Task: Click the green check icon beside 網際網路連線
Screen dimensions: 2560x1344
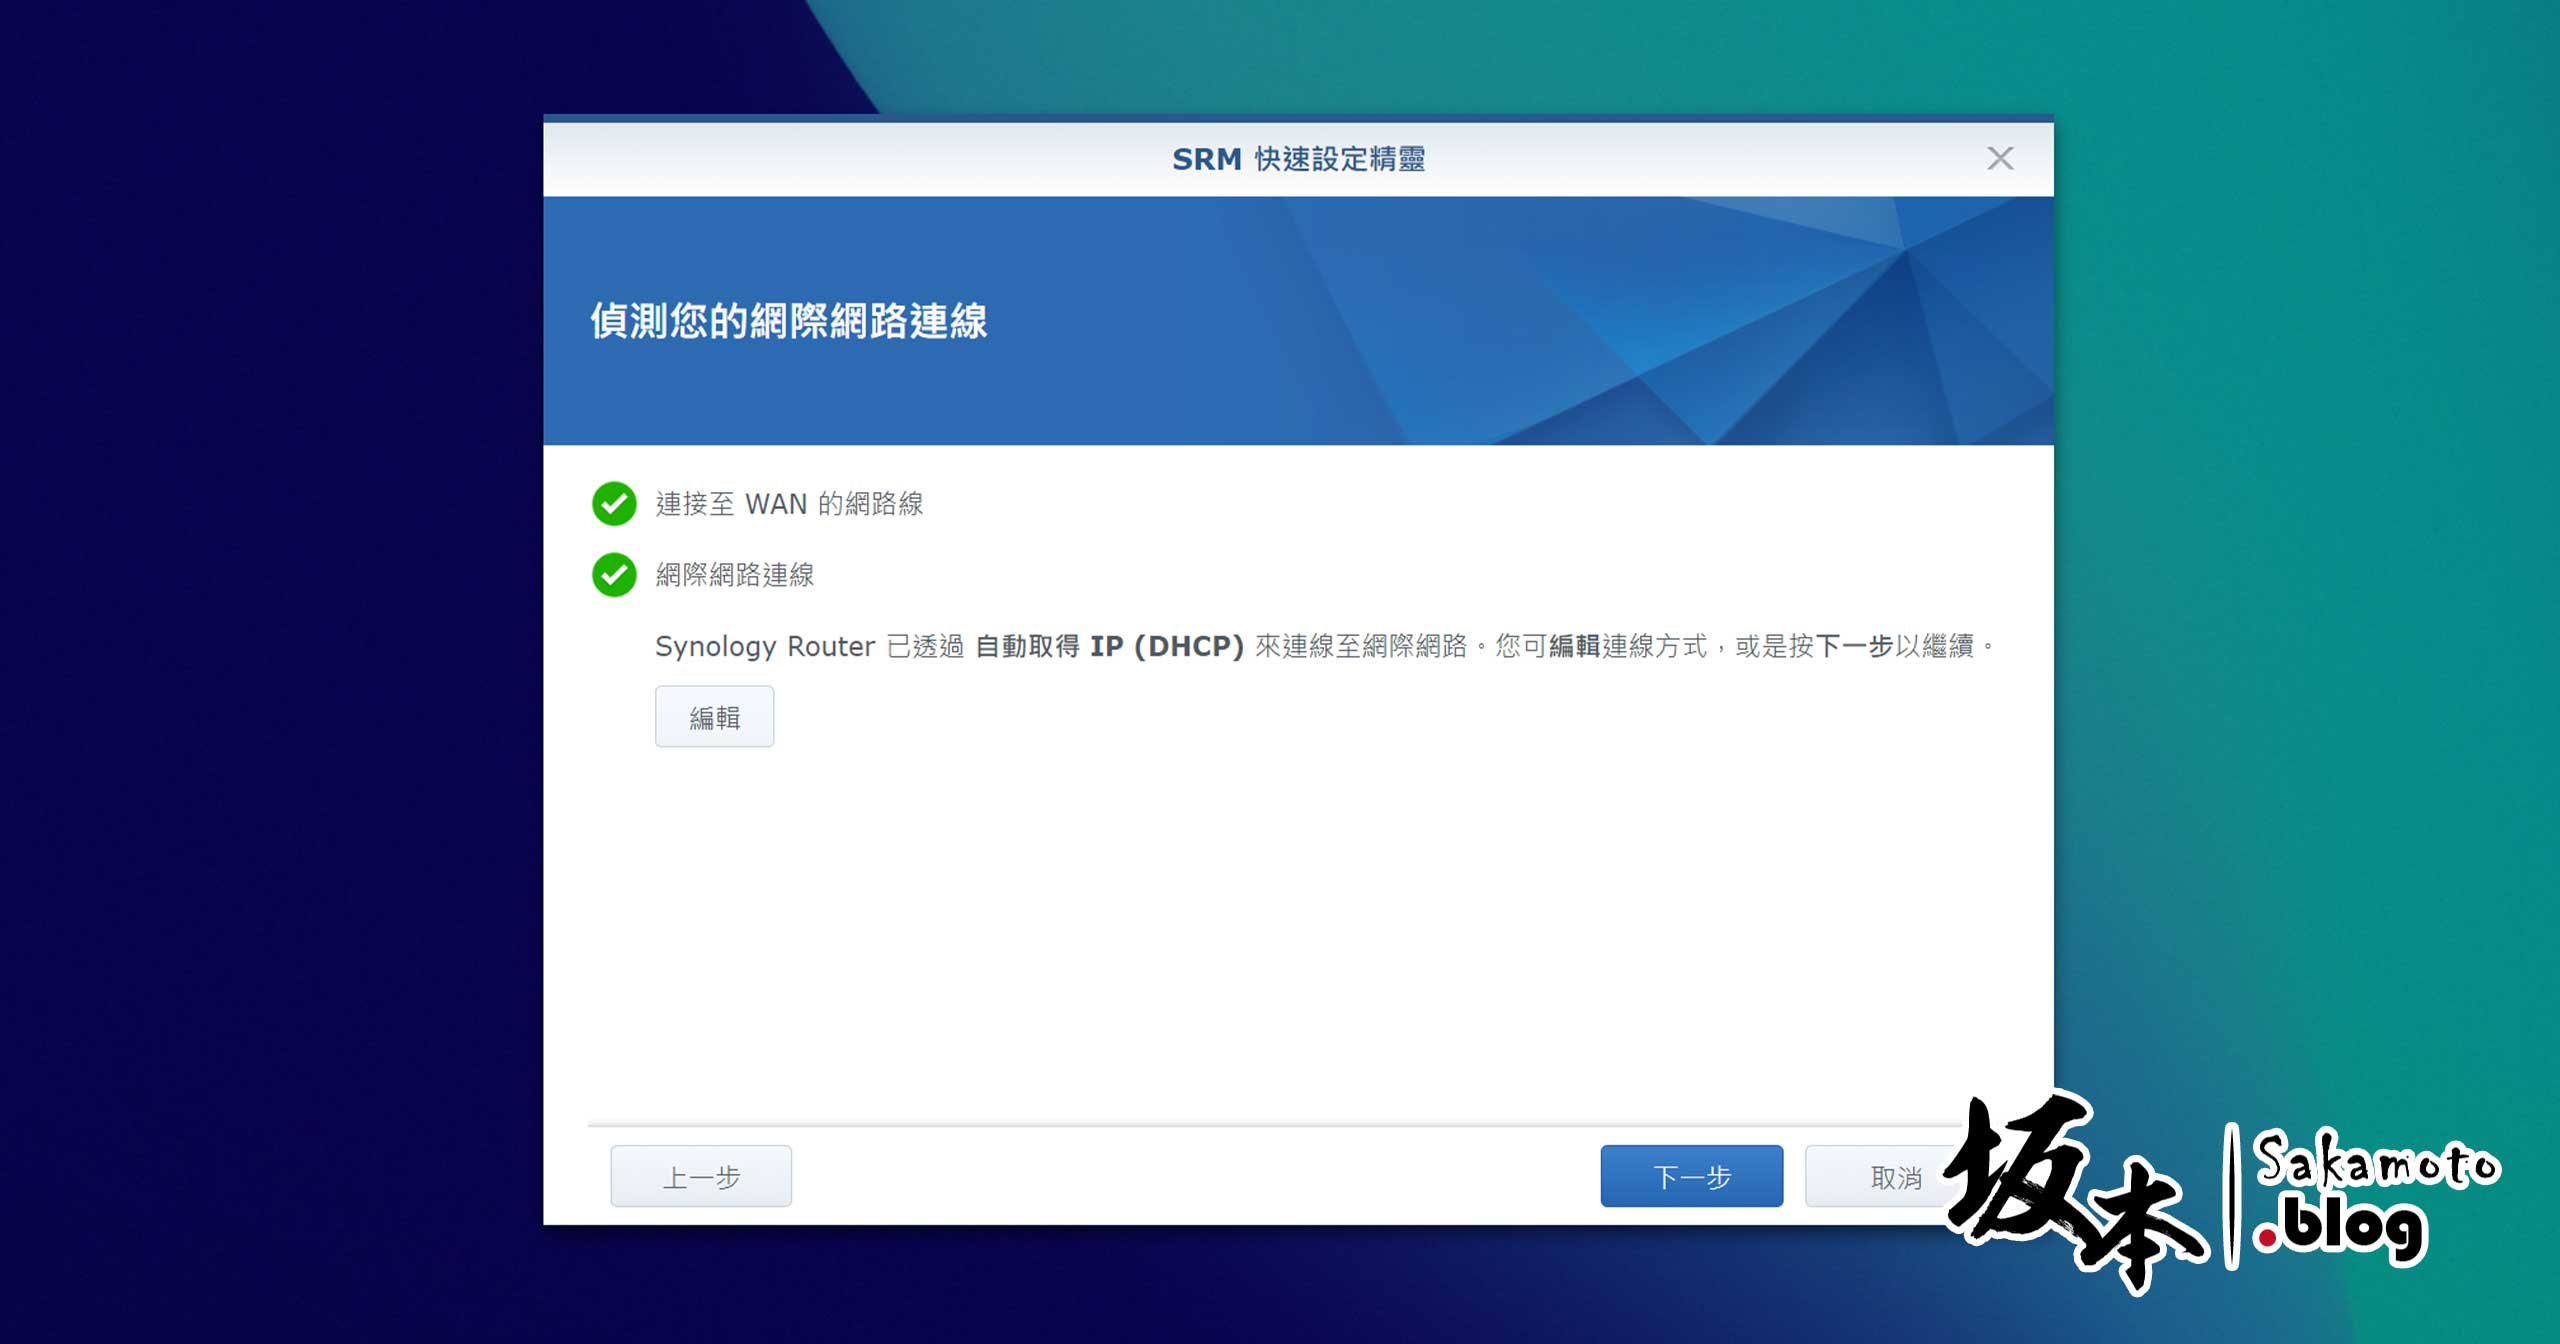Action: coord(614,574)
